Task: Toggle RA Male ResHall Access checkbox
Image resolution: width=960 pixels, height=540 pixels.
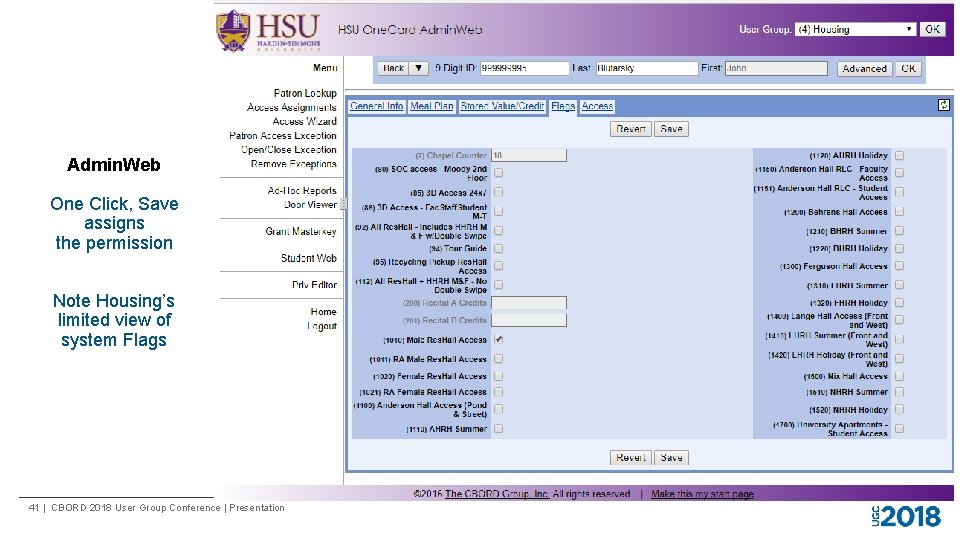Action: (x=498, y=359)
